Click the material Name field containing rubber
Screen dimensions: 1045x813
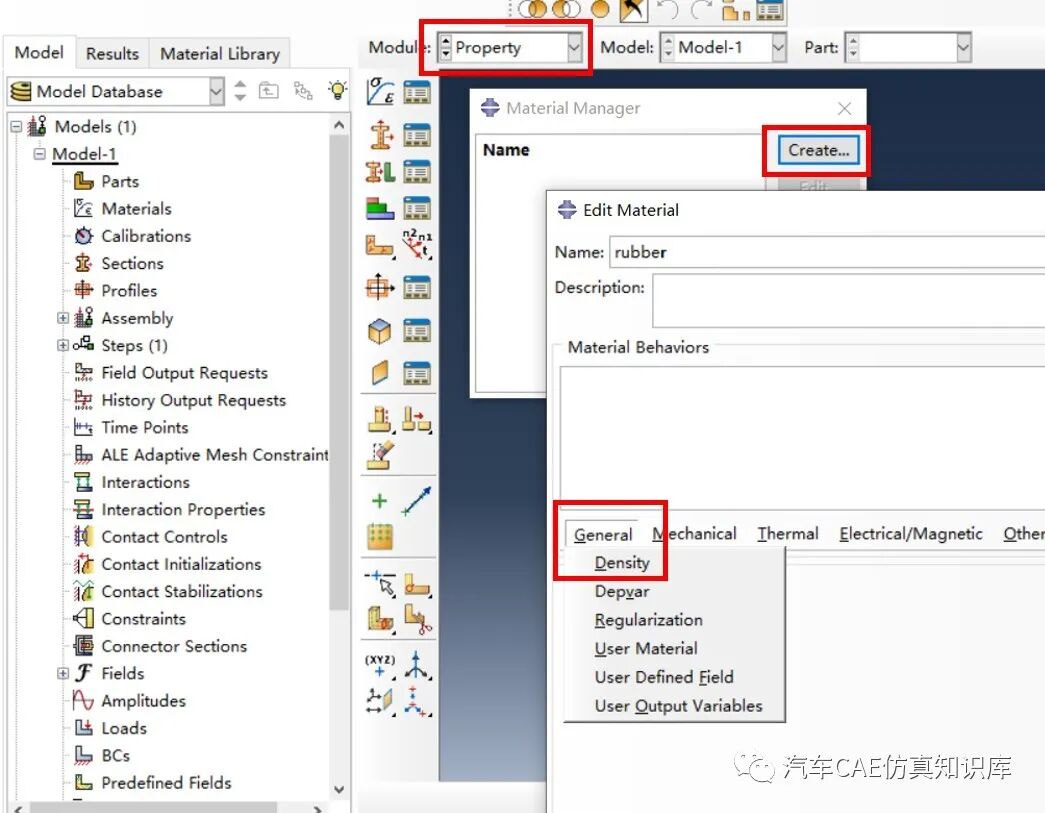point(827,252)
